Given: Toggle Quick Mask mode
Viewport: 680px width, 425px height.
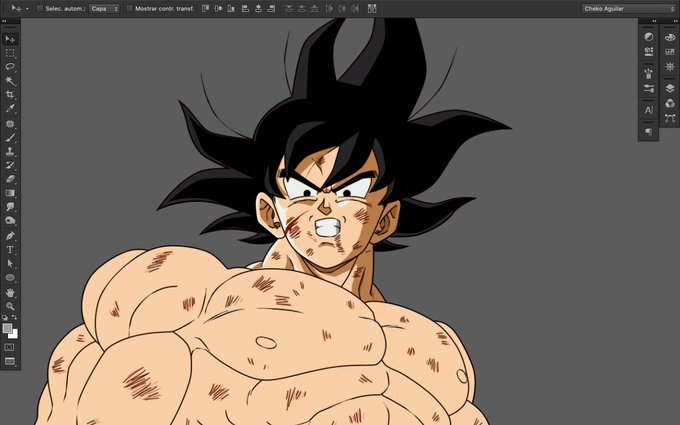Looking at the screenshot, I should pos(10,347).
